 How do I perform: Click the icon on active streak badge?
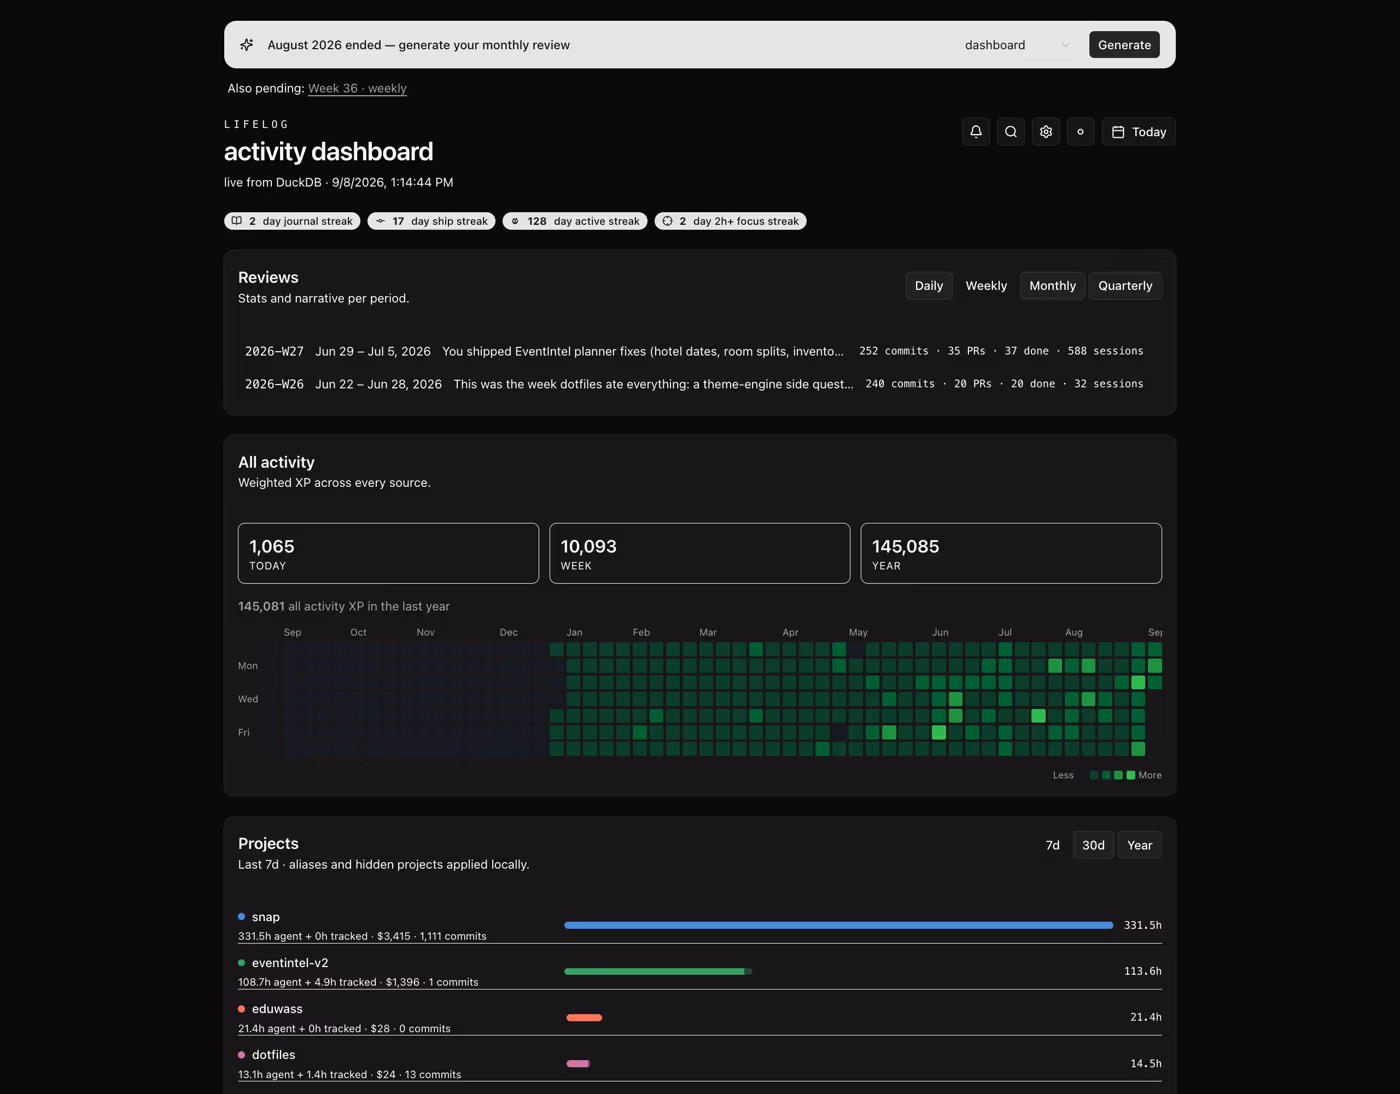click(x=515, y=221)
